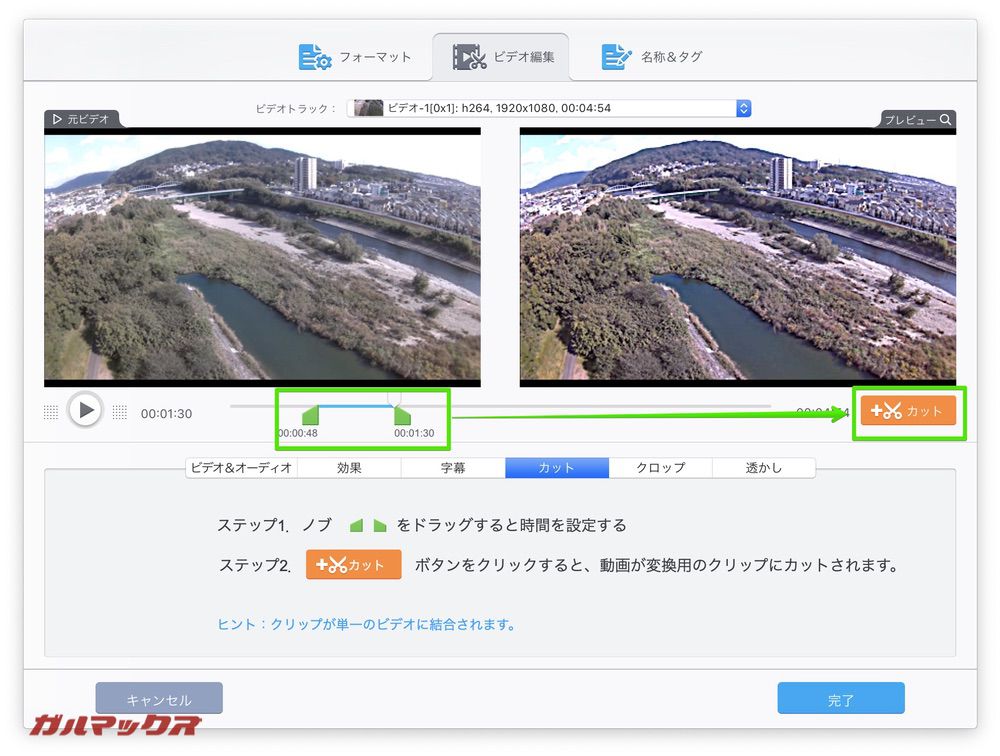Select the 字幕 tab

click(x=452, y=467)
